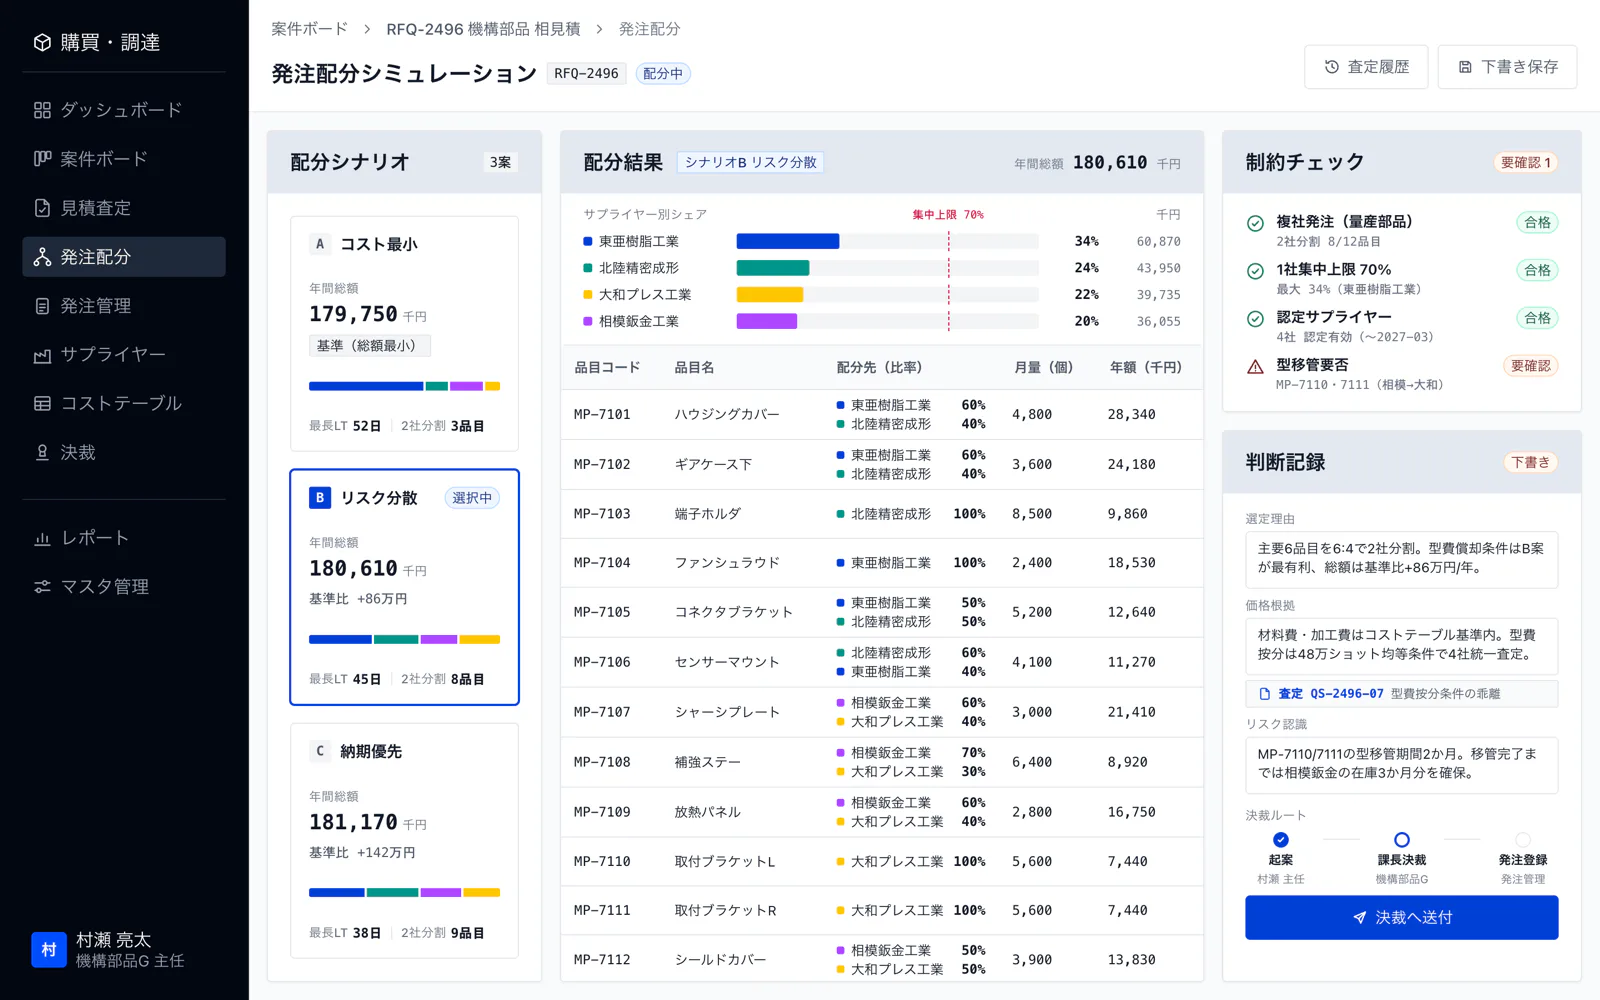Click 案件ボード breadcrumb link
Image resolution: width=1600 pixels, height=1000 pixels.
click(x=310, y=29)
